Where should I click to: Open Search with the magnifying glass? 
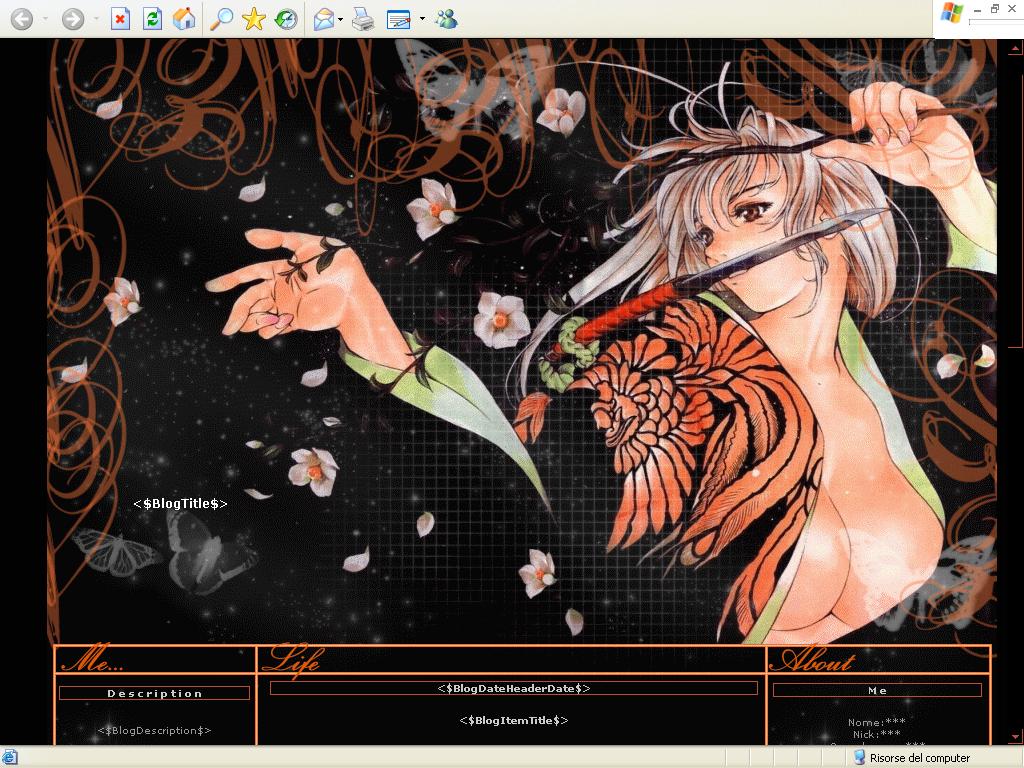(x=221, y=19)
